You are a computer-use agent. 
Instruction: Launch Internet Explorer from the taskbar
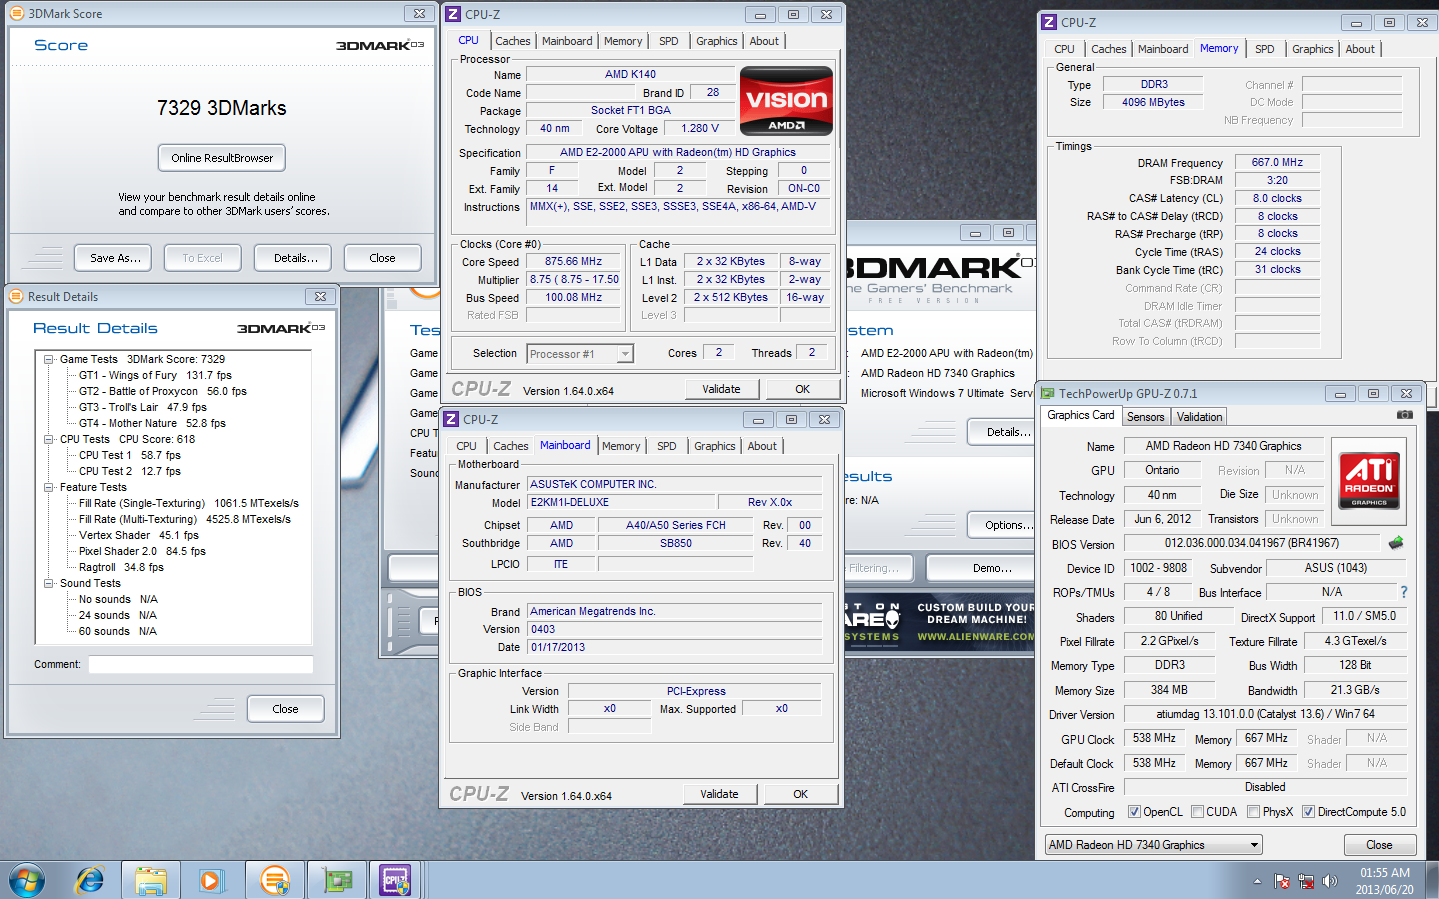[x=90, y=880]
